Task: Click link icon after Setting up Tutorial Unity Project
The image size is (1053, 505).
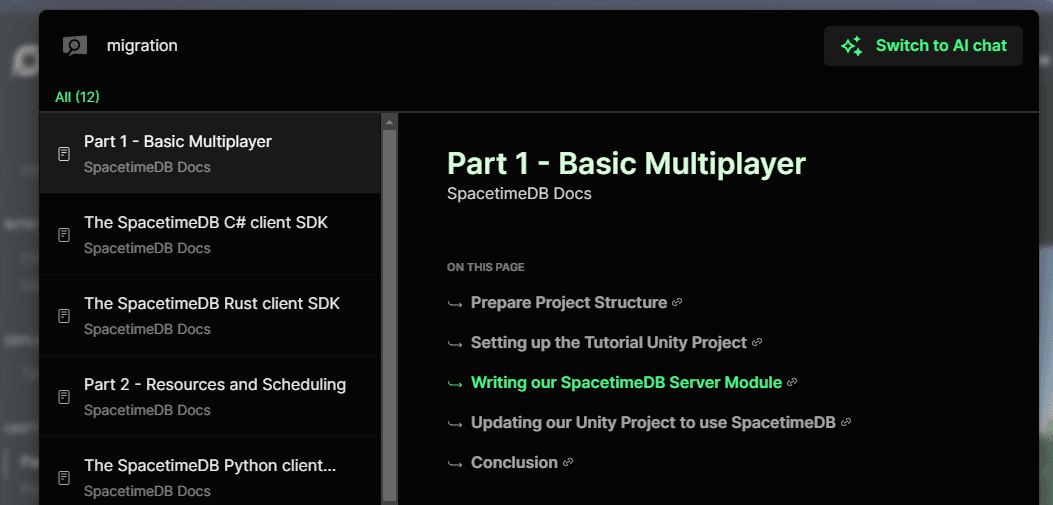Action: (757, 342)
